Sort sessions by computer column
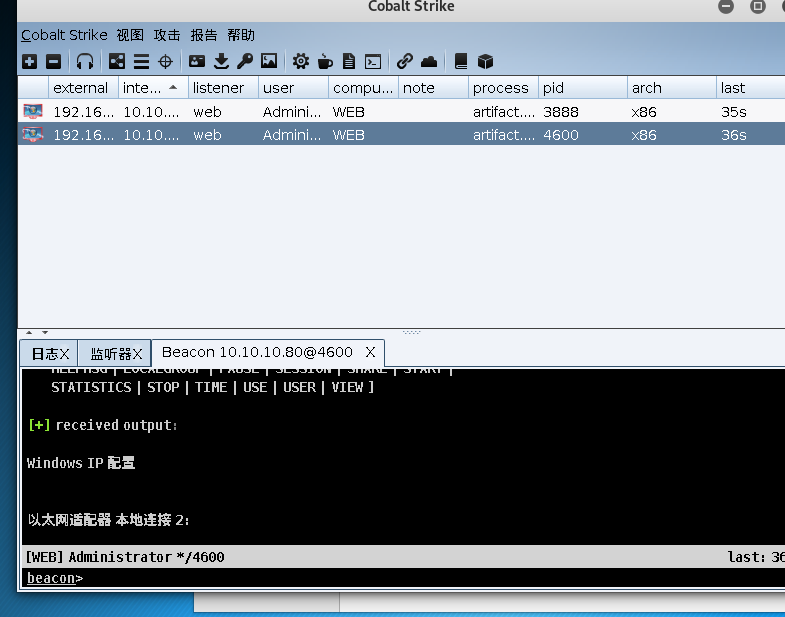Image resolution: width=785 pixels, height=617 pixels. point(363,88)
